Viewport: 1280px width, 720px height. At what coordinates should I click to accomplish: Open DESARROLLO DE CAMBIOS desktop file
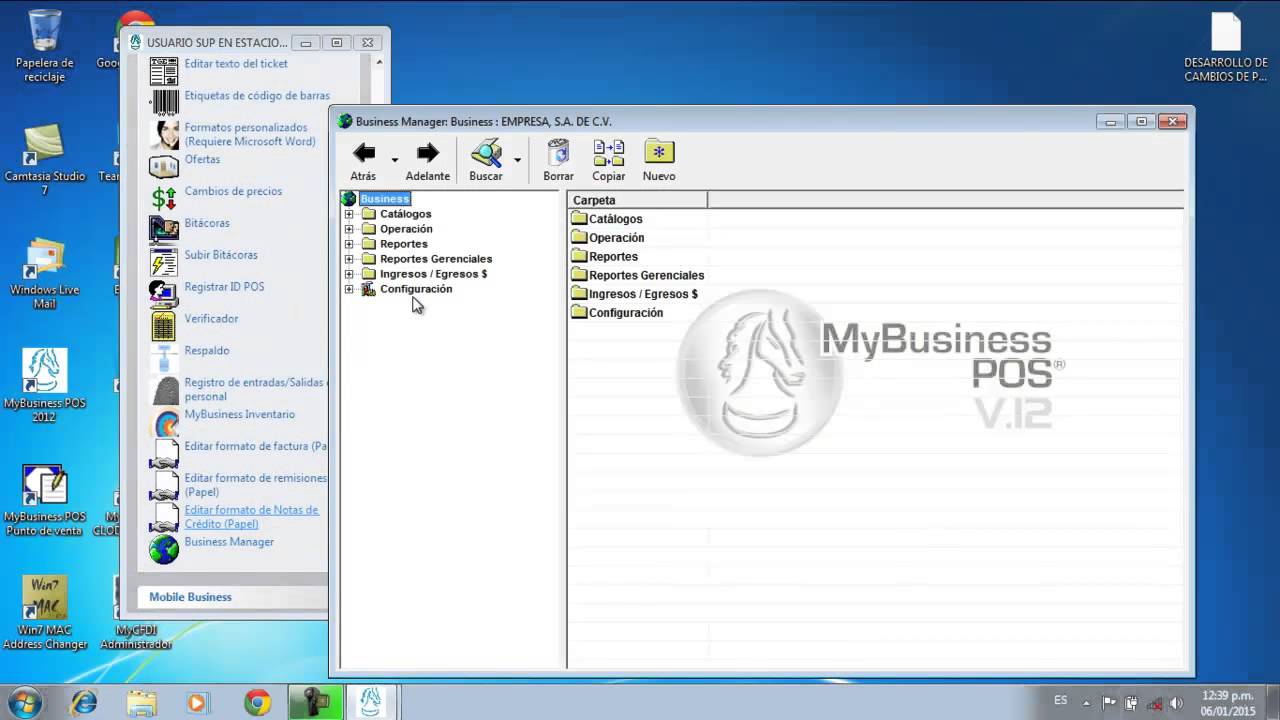pyautogui.click(x=1225, y=47)
